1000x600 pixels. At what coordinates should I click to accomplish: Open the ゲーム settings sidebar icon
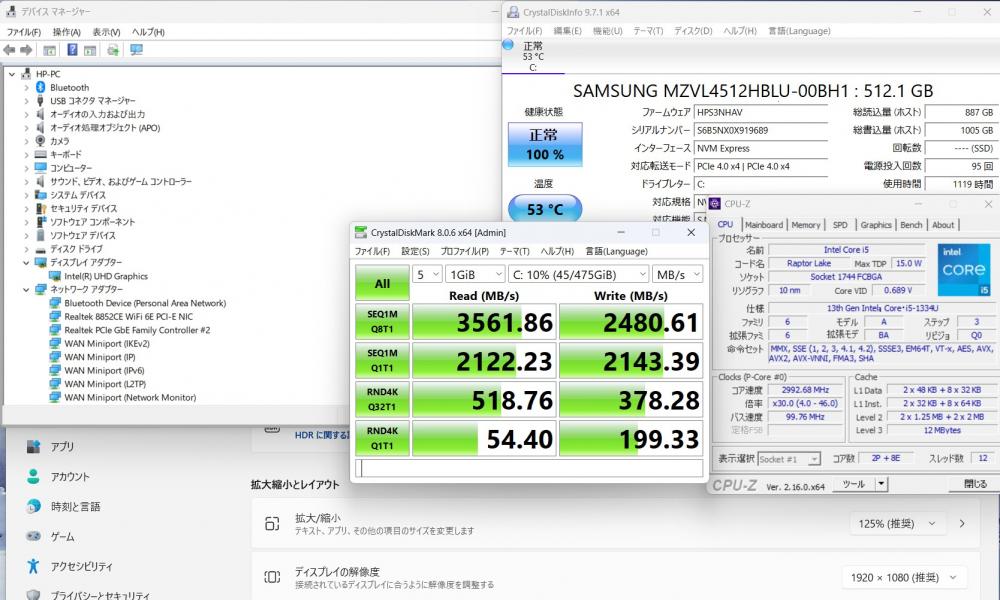[33, 536]
